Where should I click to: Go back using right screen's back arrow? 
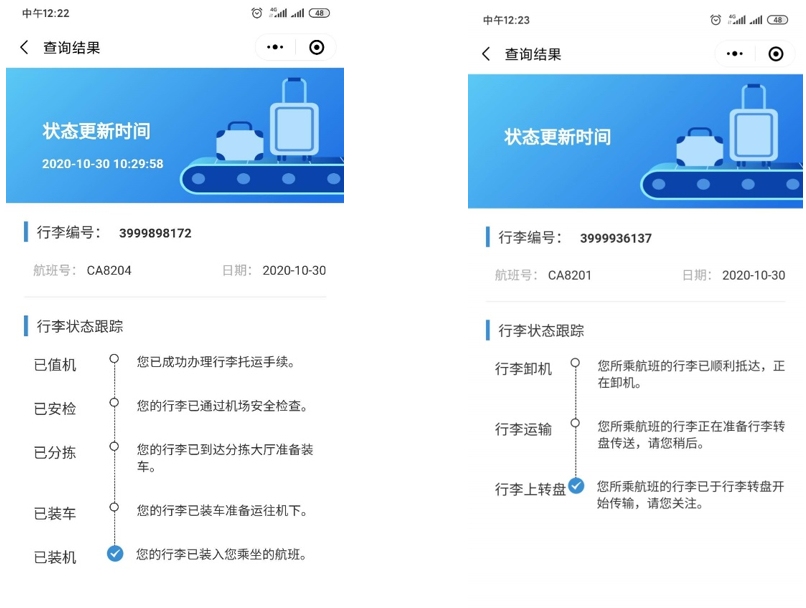486,54
